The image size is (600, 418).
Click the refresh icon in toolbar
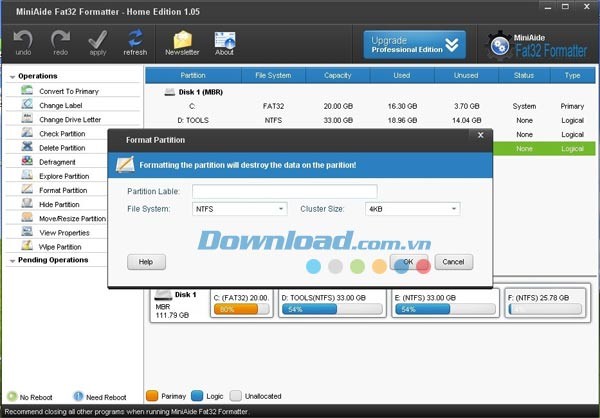pos(135,40)
